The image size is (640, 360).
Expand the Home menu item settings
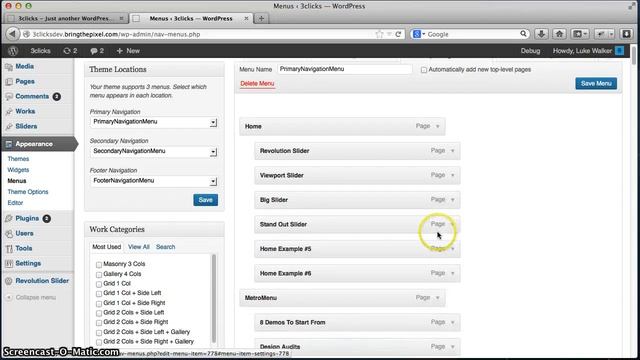(438, 127)
